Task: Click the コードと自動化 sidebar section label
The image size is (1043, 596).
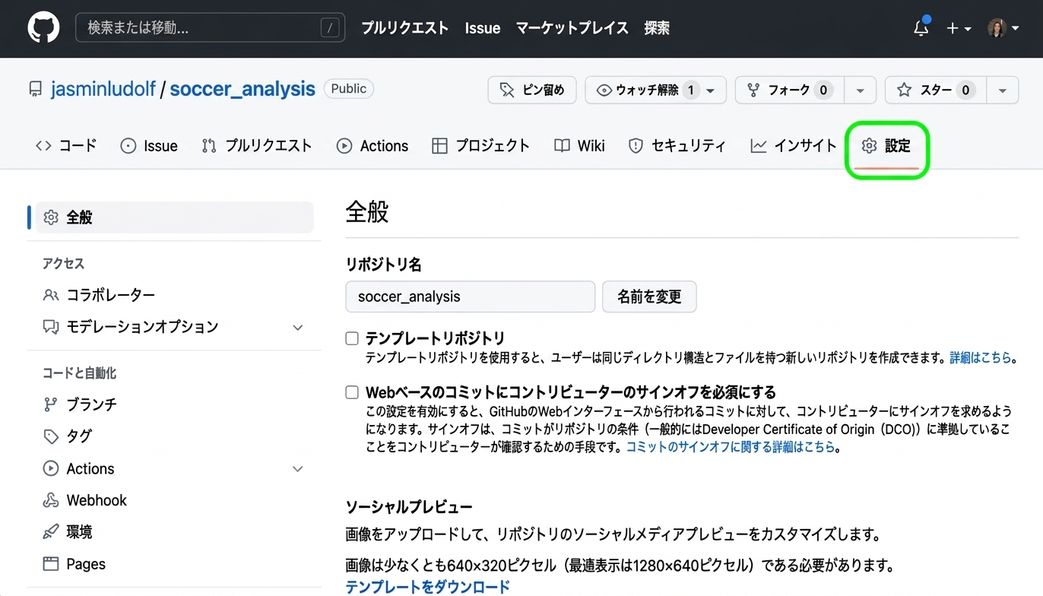Action: click(x=79, y=373)
